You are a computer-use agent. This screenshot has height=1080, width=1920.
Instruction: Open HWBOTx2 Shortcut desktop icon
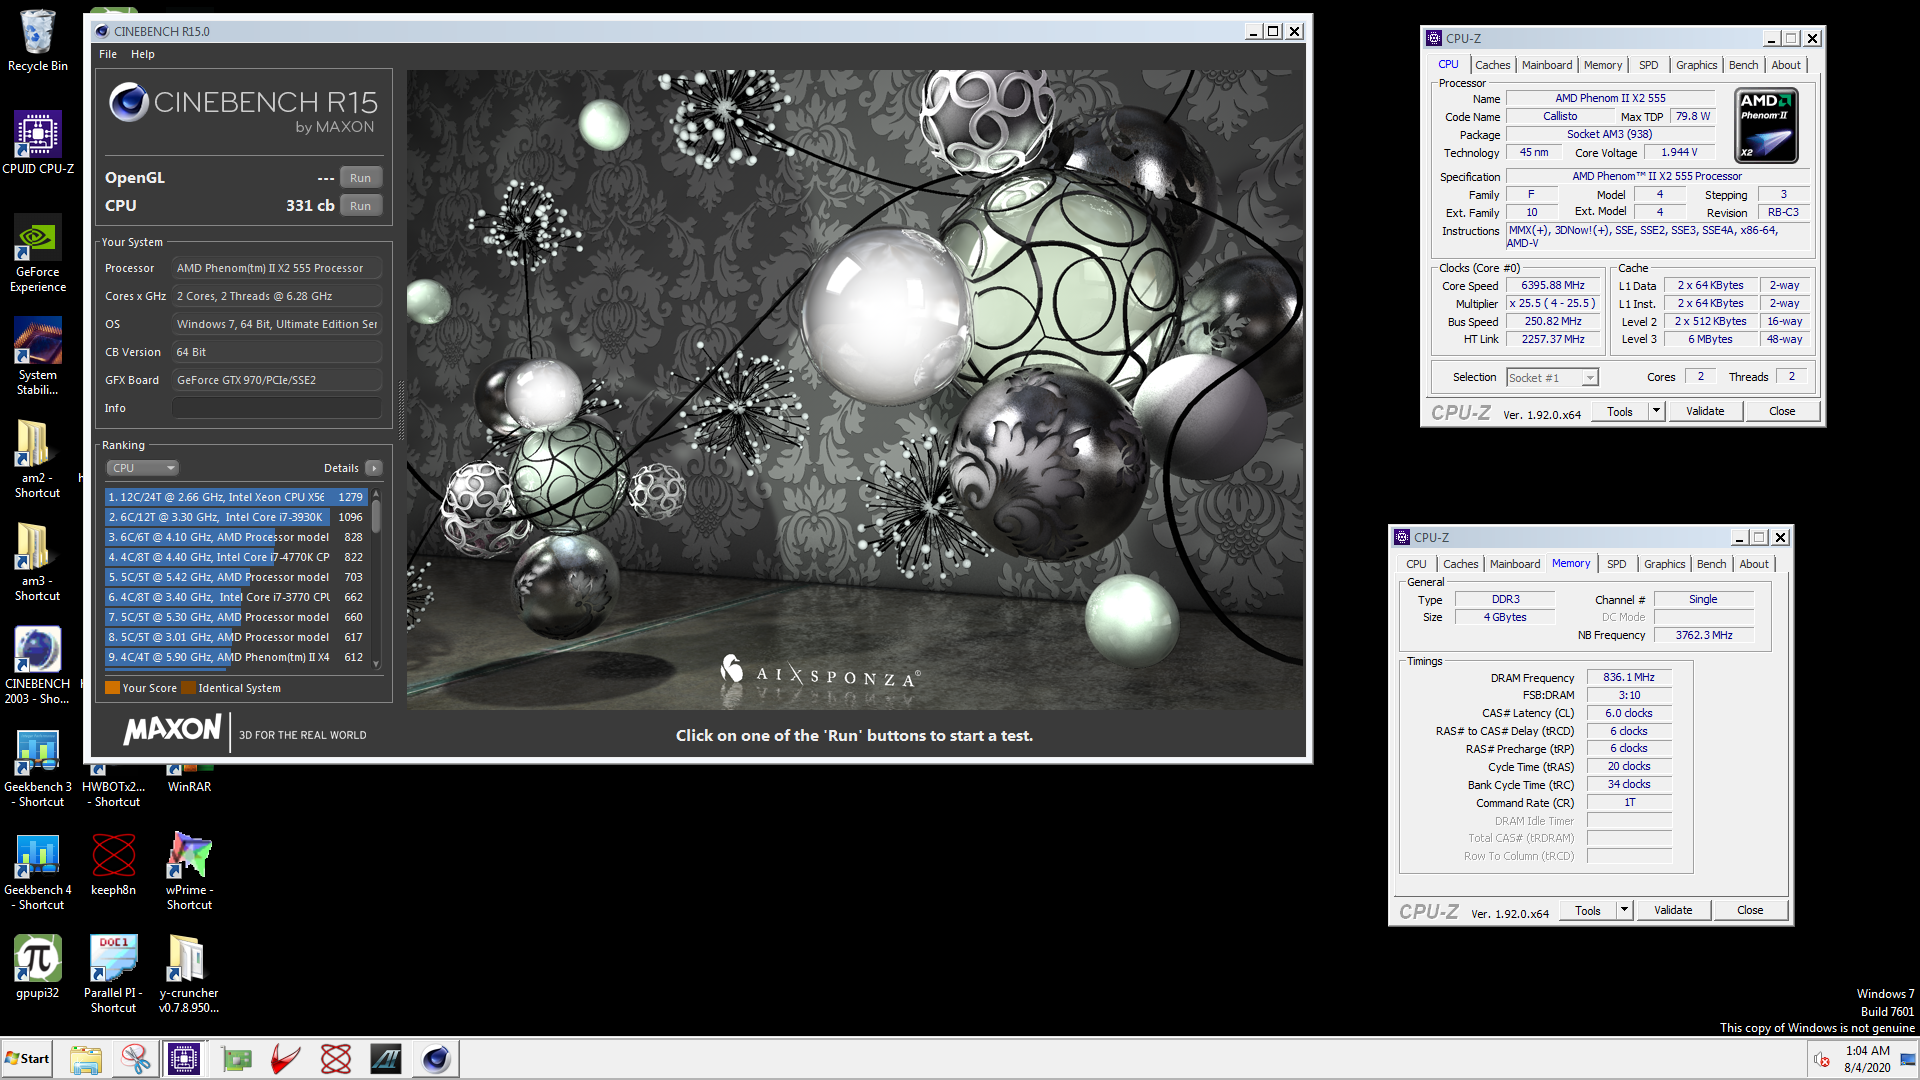tap(113, 785)
